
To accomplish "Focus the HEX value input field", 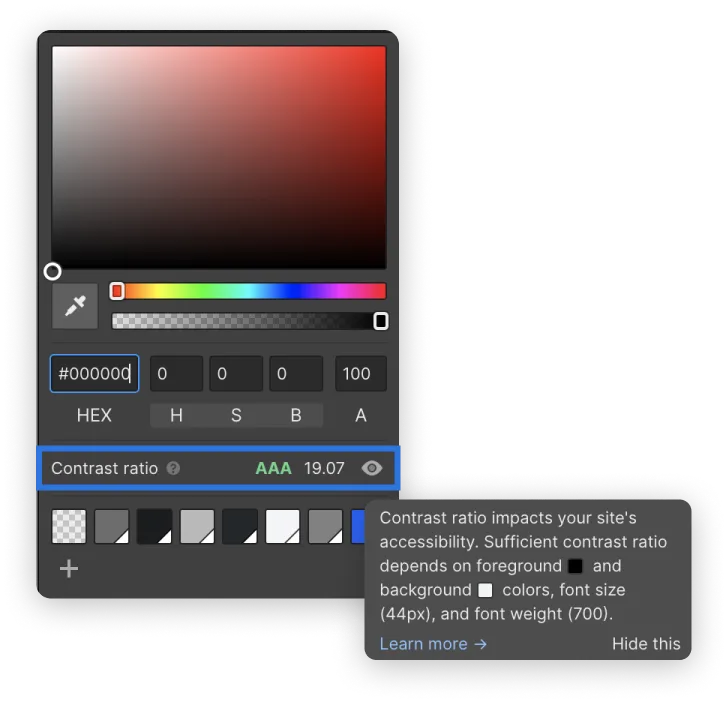I will click(x=94, y=373).
